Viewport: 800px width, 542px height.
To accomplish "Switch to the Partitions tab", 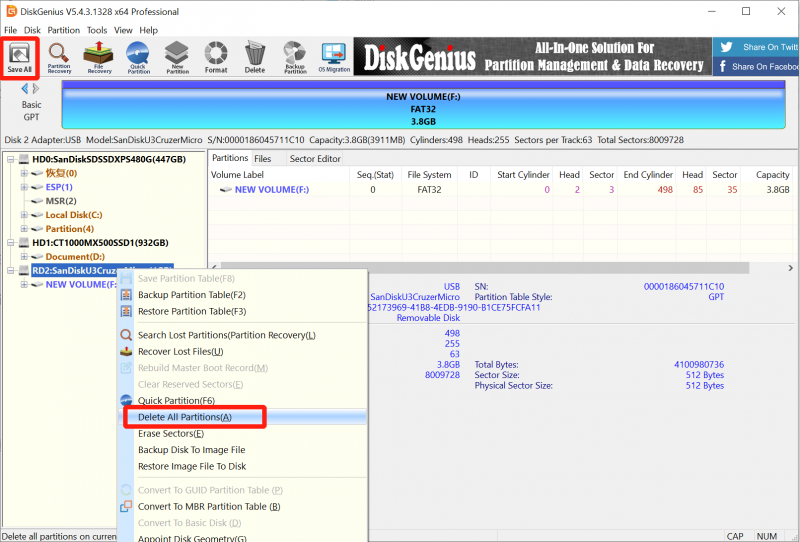I will pos(230,158).
